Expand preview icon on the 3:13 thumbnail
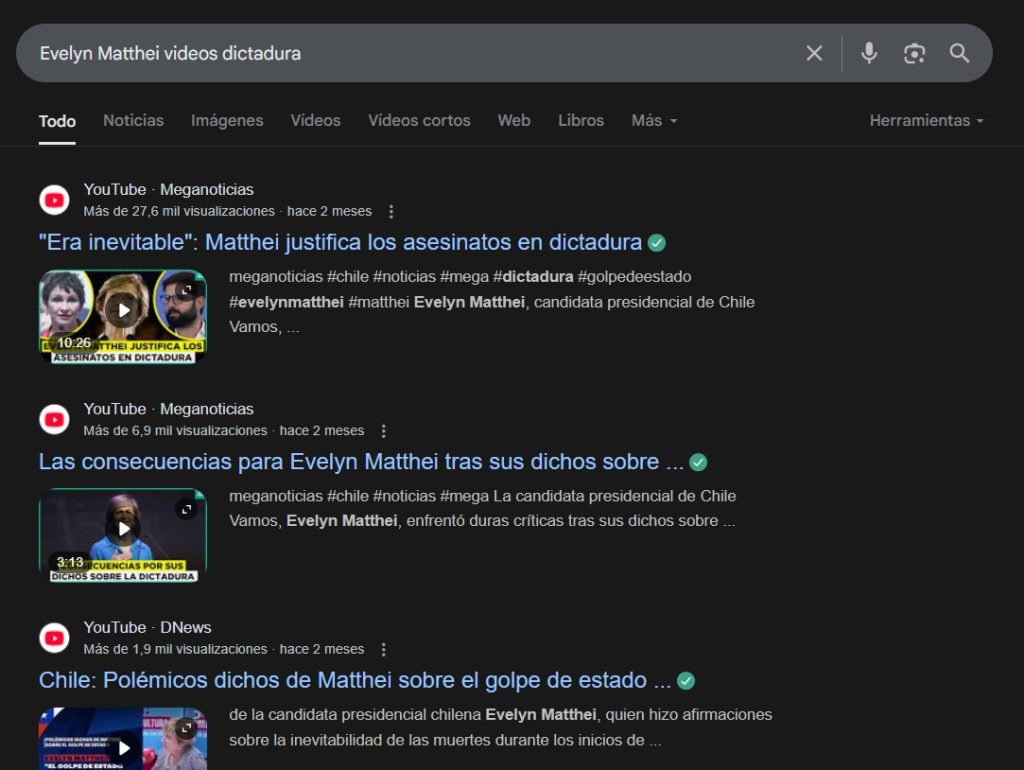The height and width of the screenshot is (770, 1024). [x=187, y=509]
